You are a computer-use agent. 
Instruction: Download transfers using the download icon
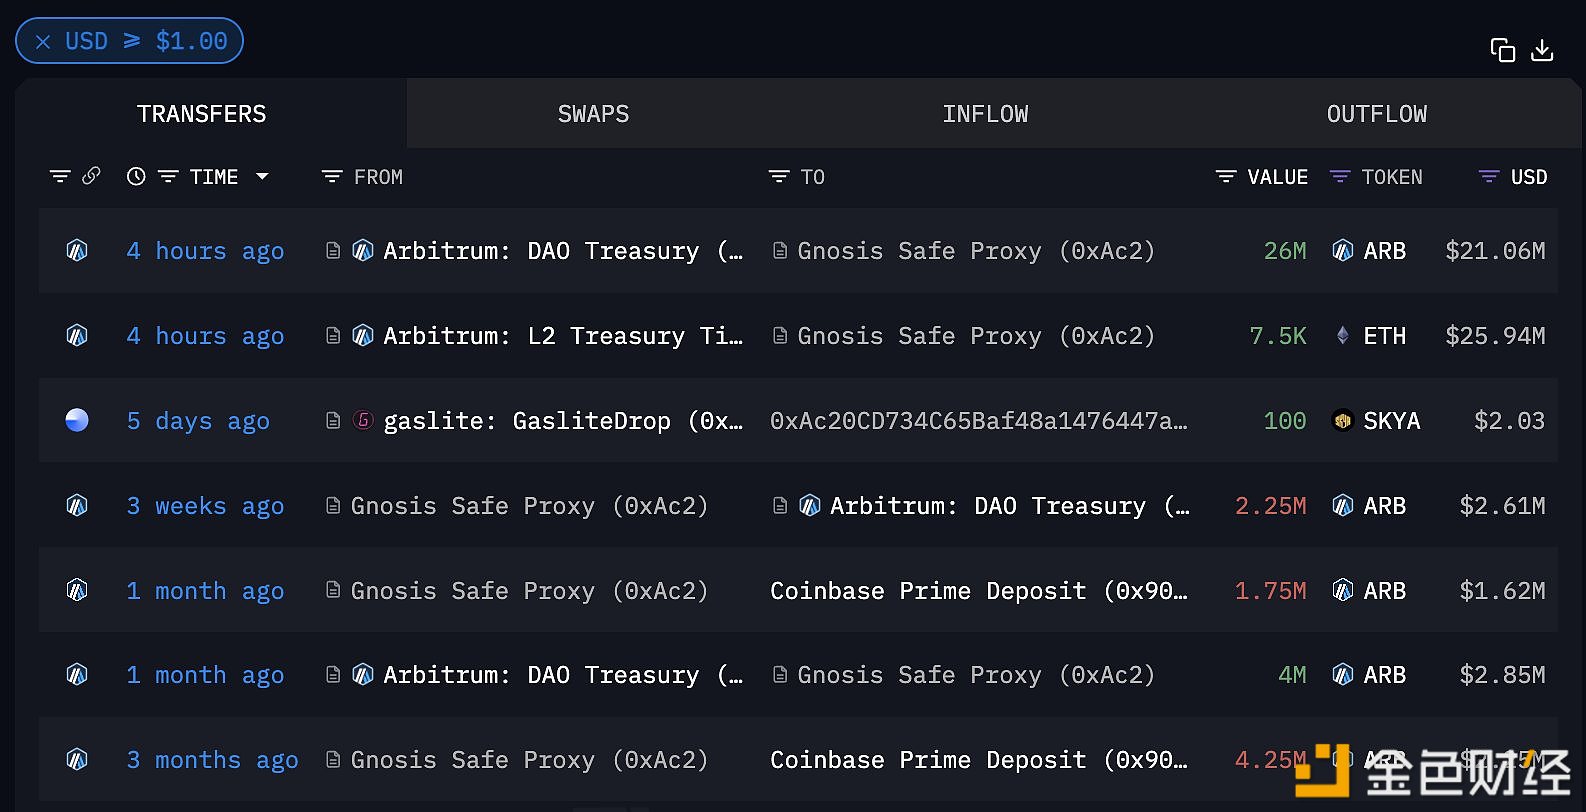point(1542,50)
